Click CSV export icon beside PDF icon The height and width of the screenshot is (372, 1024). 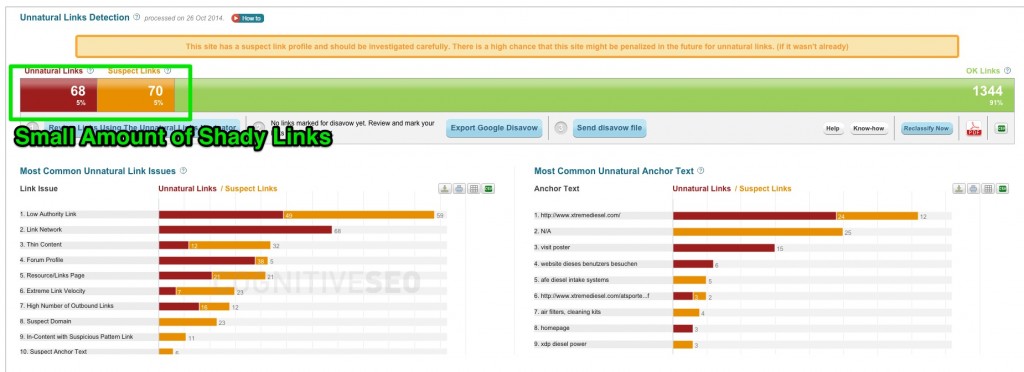pyautogui.click(x=1001, y=129)
